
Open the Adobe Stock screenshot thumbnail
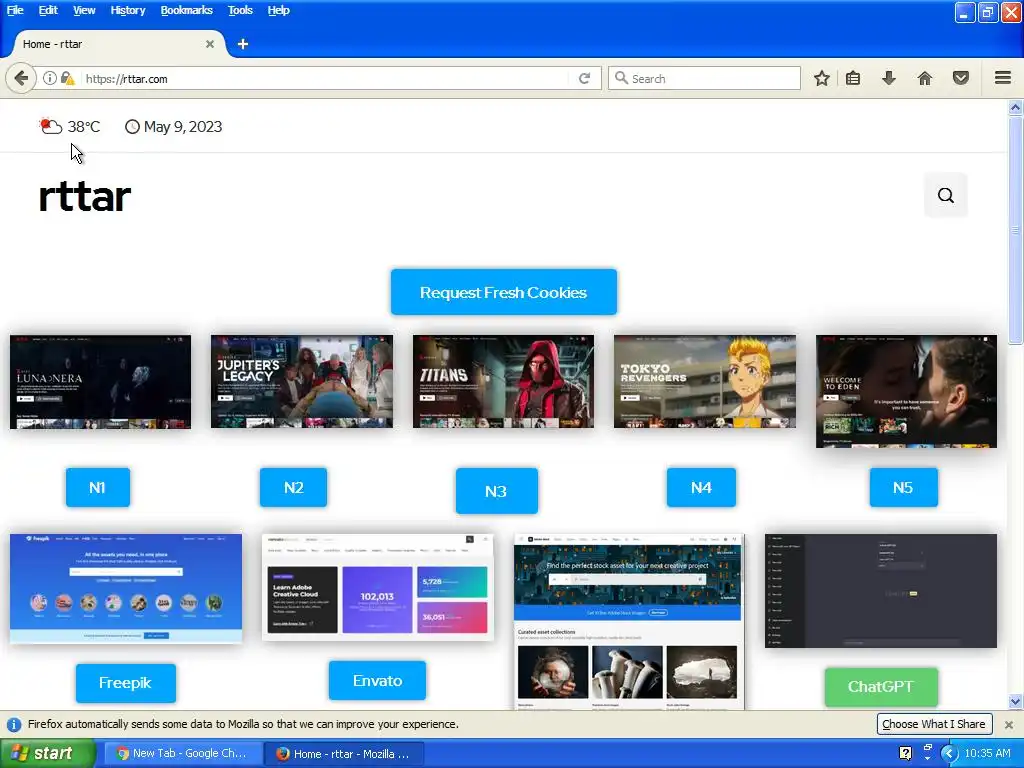(629, 622)
